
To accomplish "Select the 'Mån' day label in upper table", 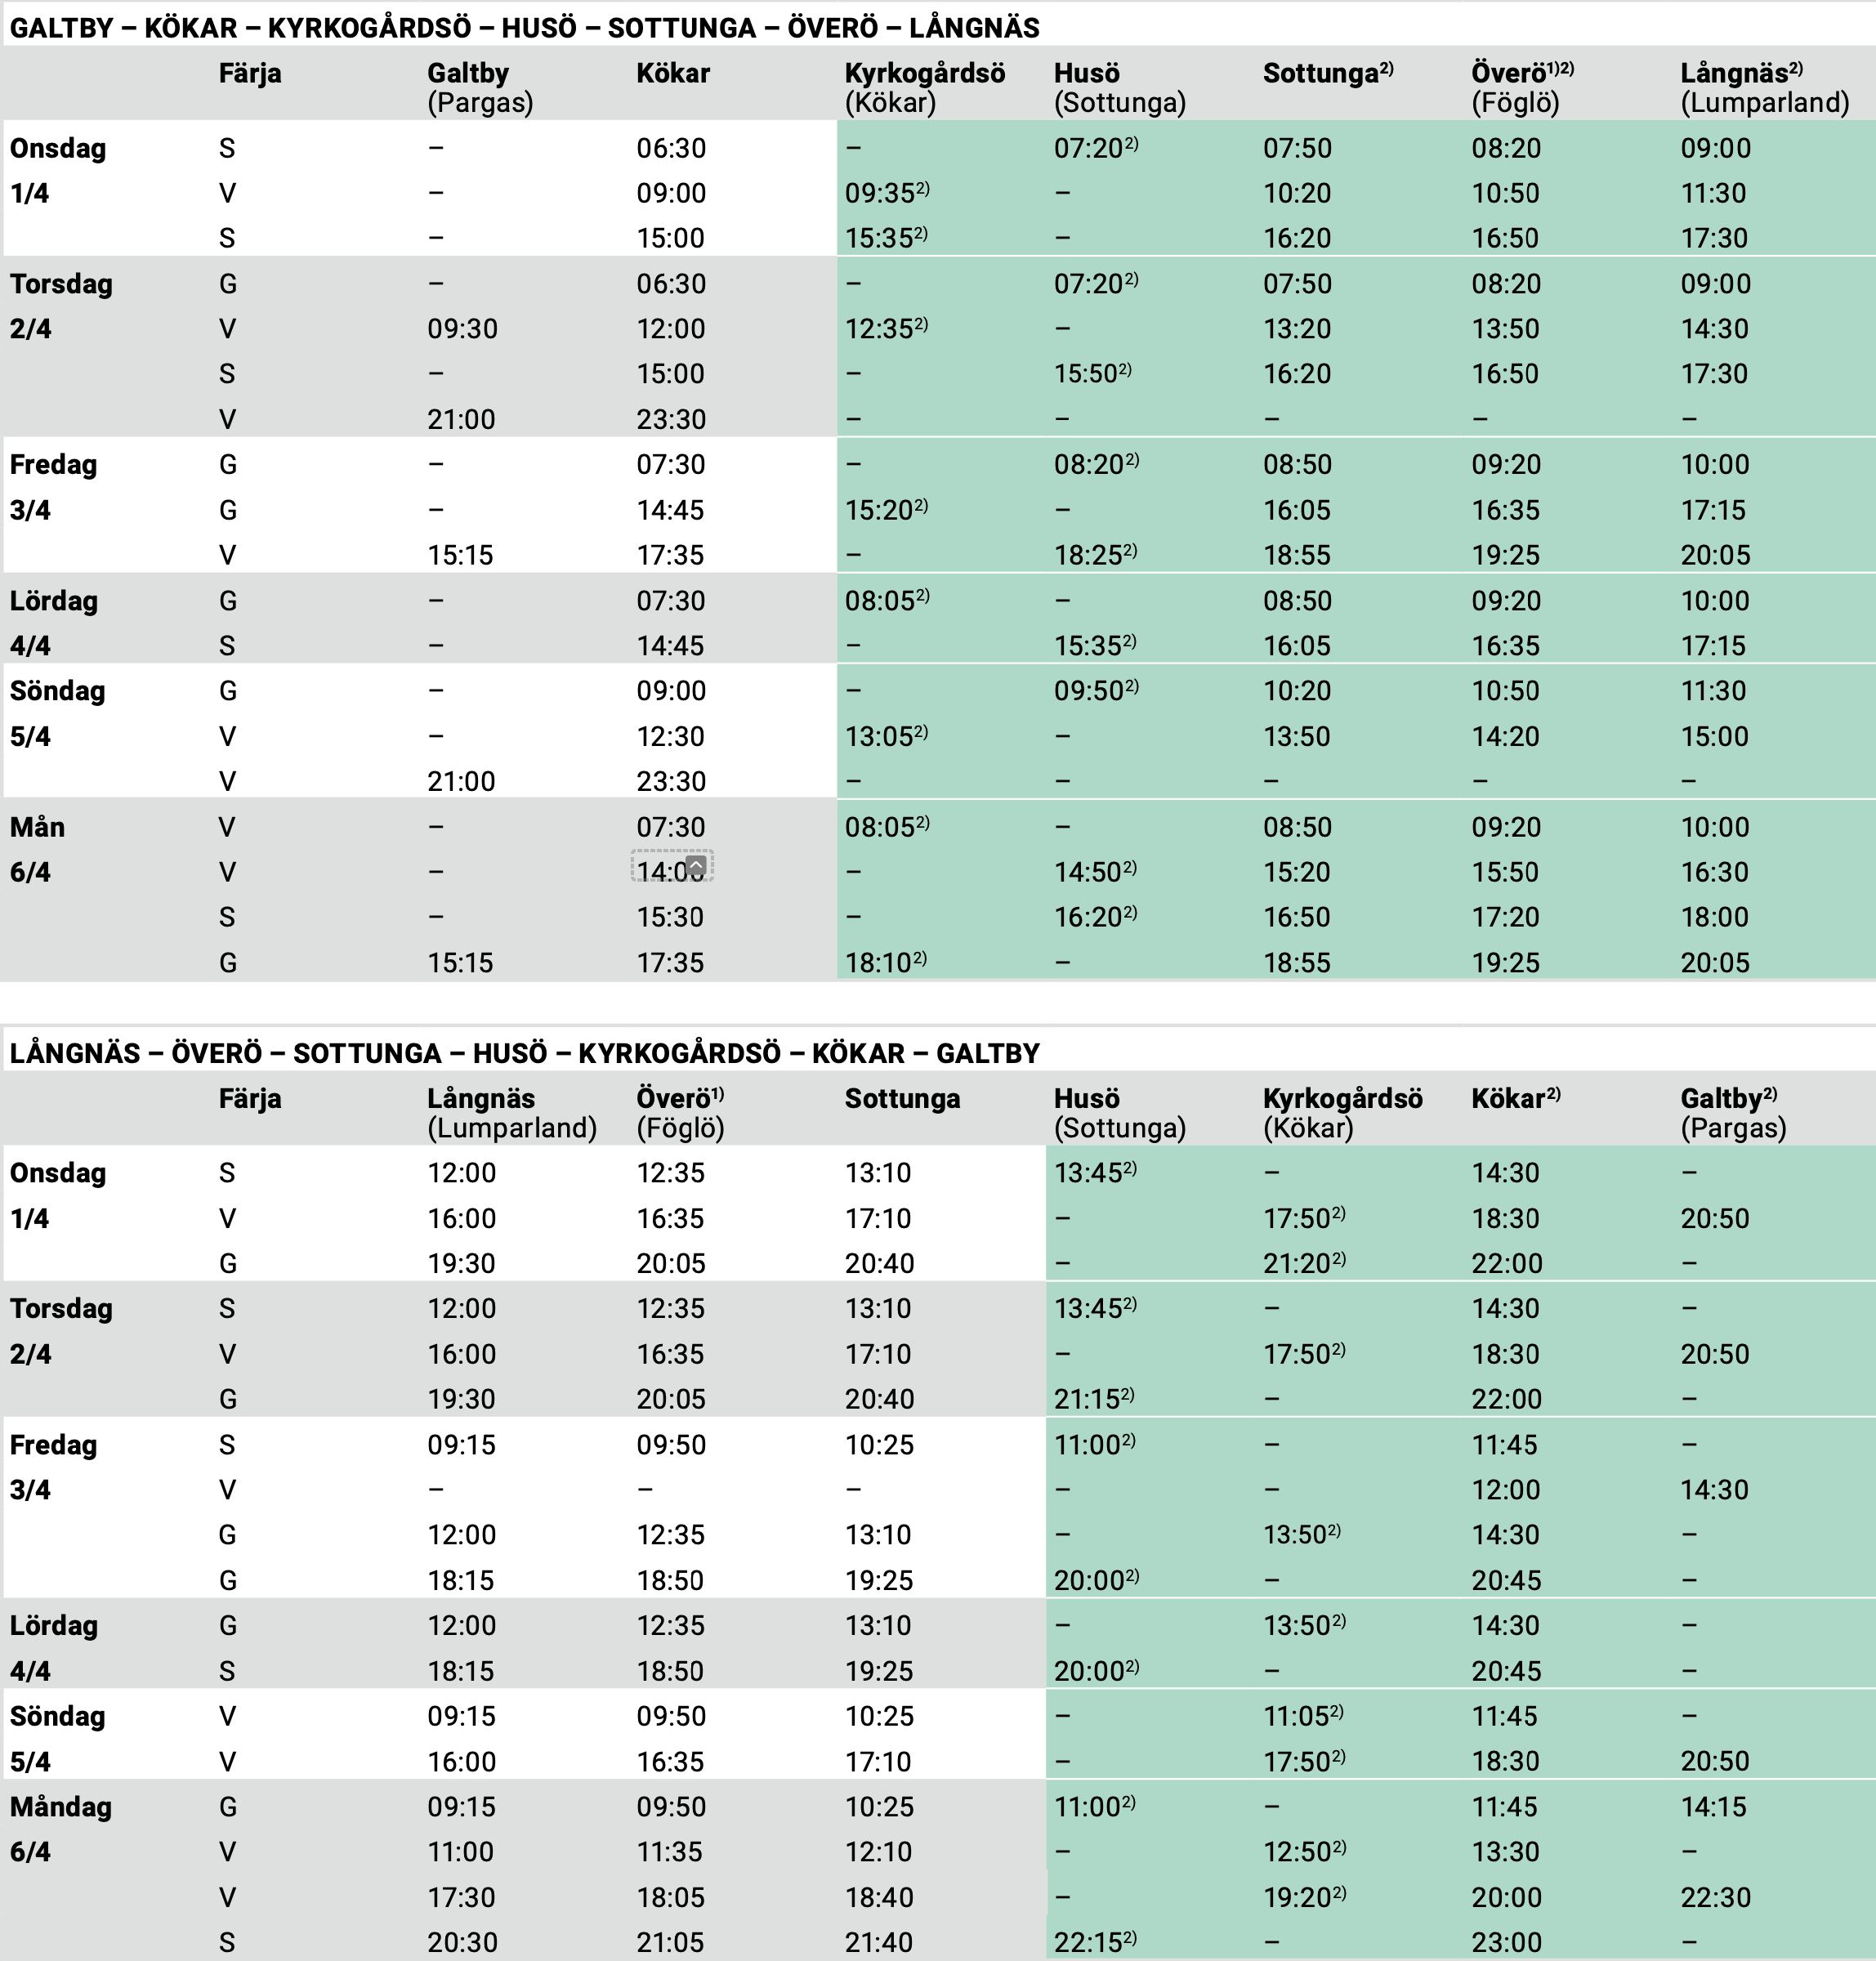I will click(x=37, y=827).
